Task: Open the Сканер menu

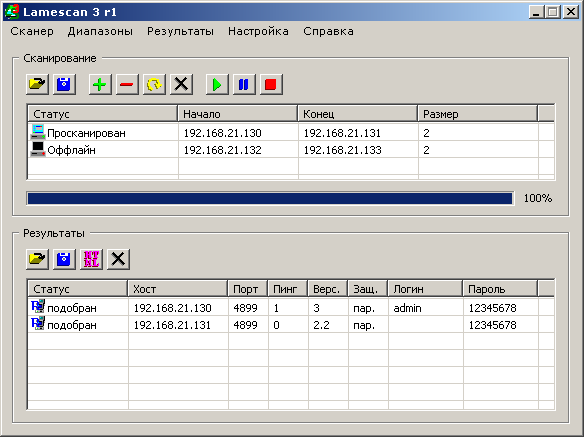Action: (x=32, y=31)
